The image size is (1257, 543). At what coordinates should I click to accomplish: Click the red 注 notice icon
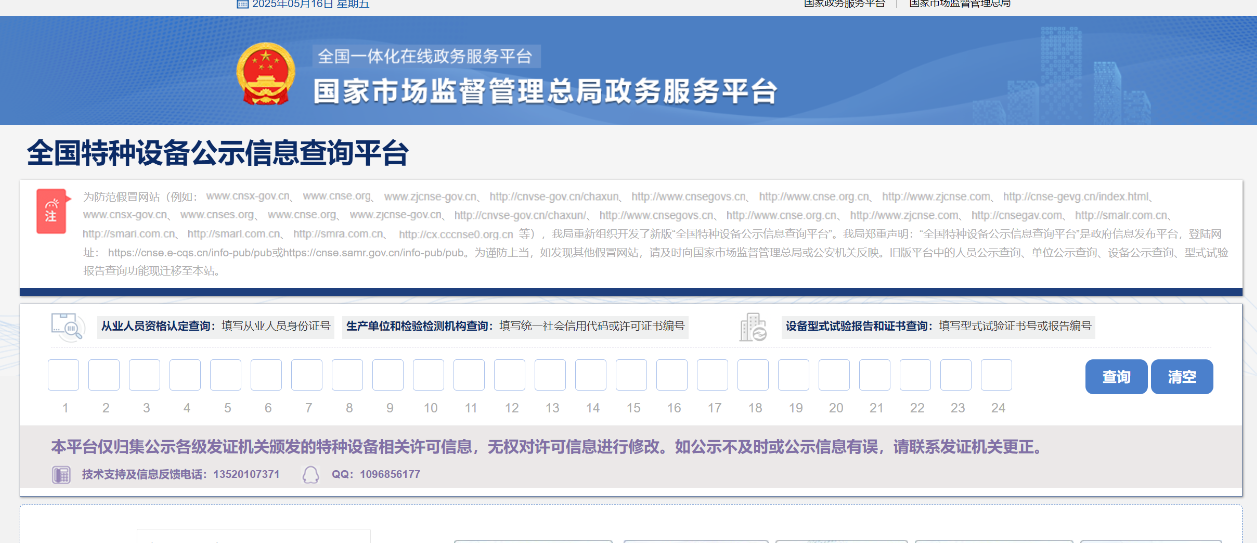coord(51,211)
